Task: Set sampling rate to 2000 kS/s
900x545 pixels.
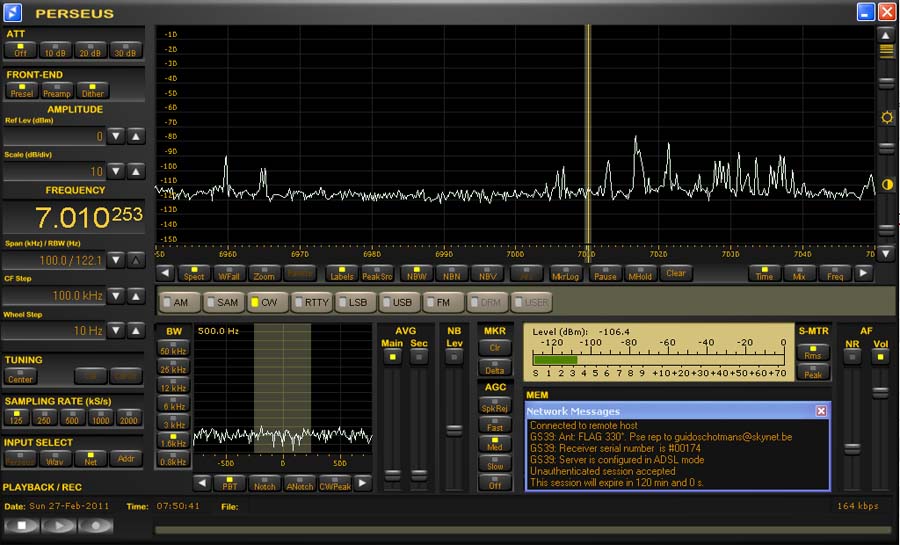Action: (129, 417)
